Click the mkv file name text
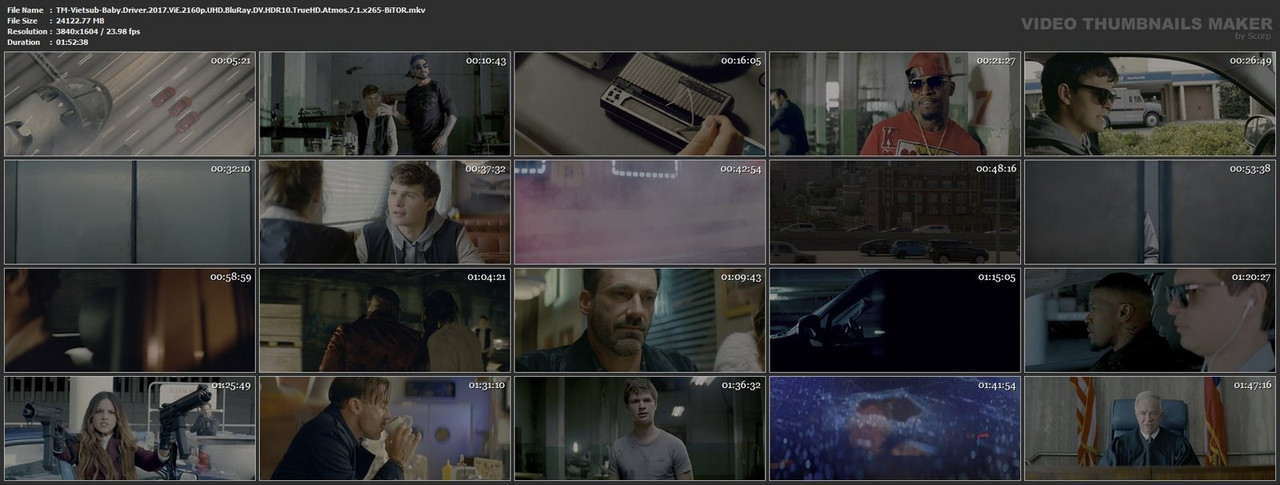The image size is (1280, 485). point(241,9)
